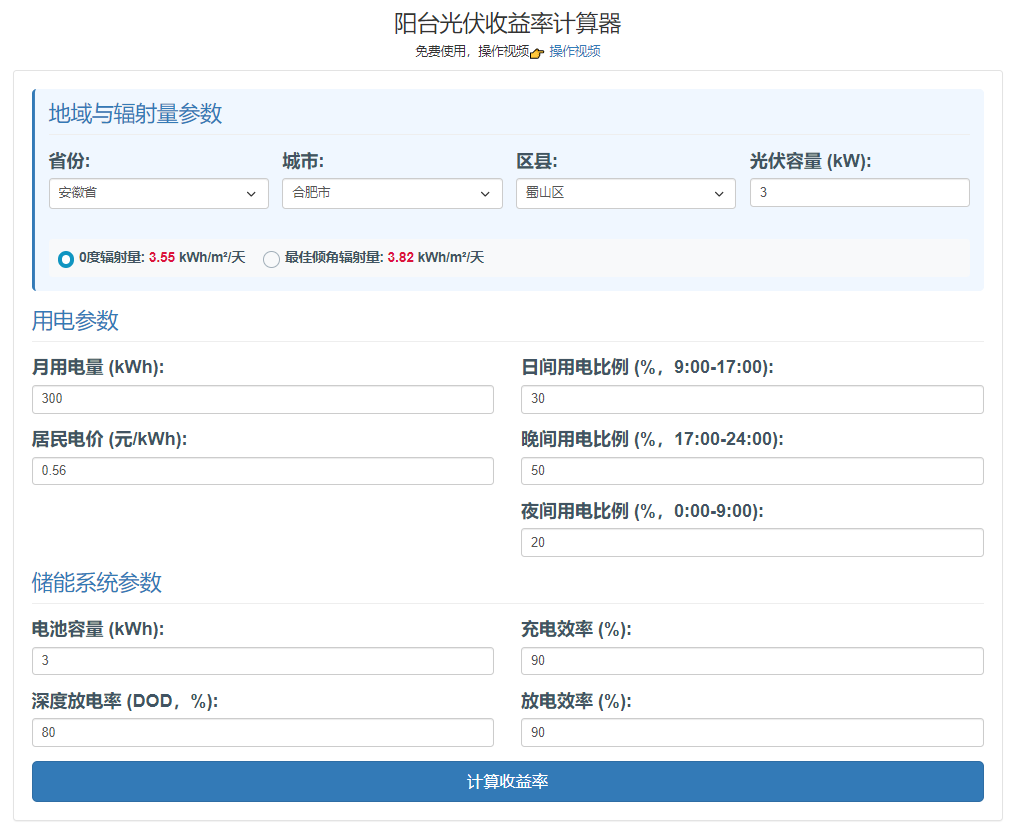Expand the 城市 dropdown showing 合肥市
The height and width of the screenshot is (838, 1026).
(x=392, y=193)
